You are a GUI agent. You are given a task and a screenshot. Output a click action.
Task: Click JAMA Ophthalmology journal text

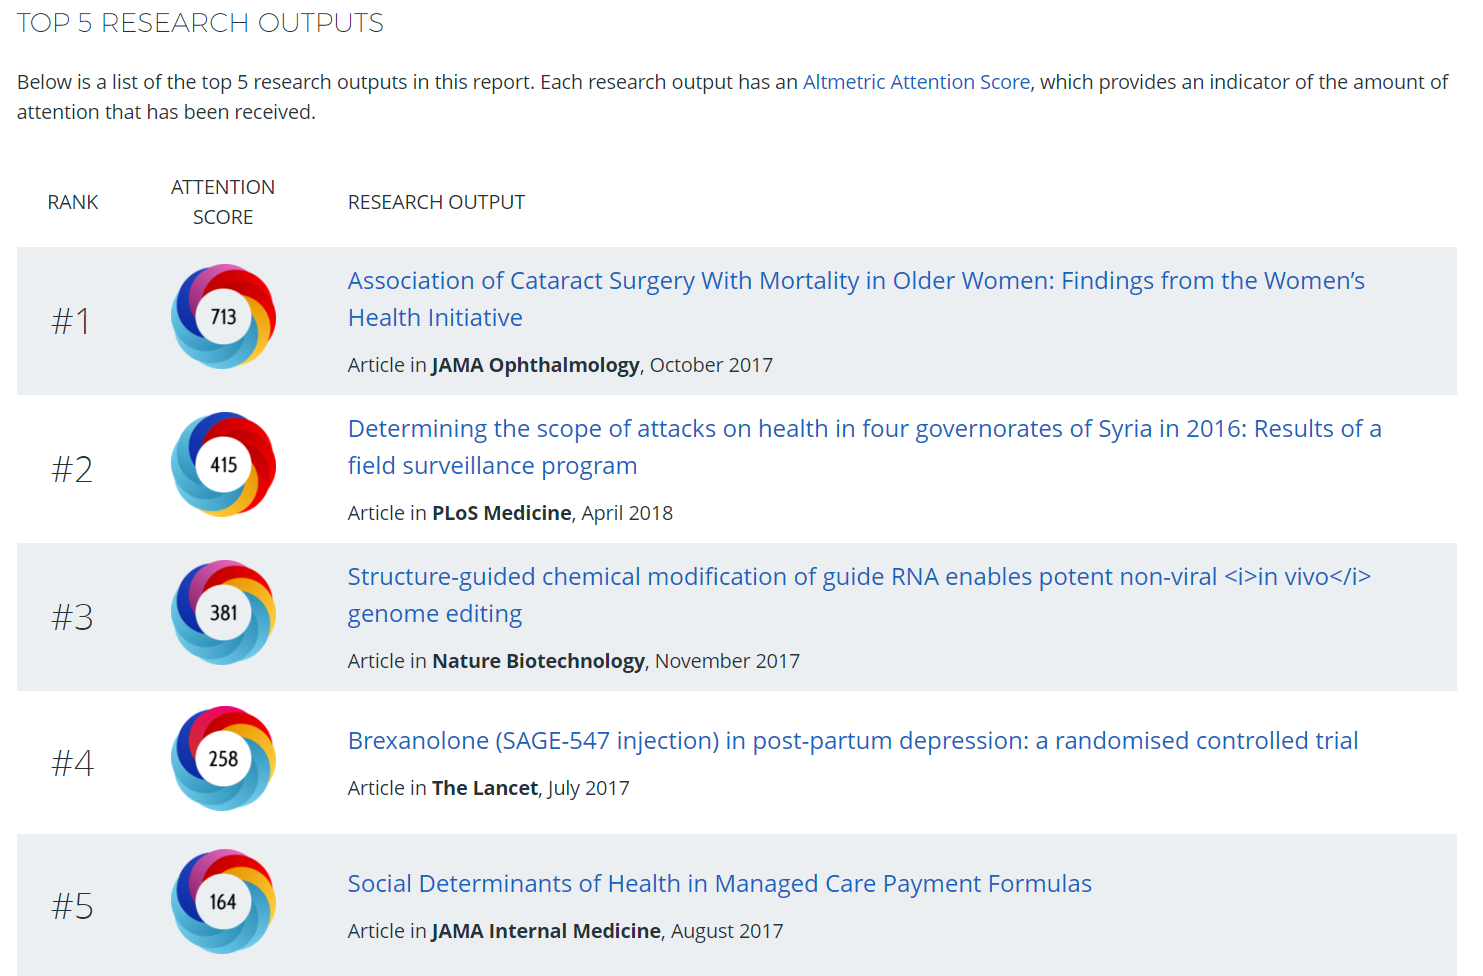[x=535, y=365]
